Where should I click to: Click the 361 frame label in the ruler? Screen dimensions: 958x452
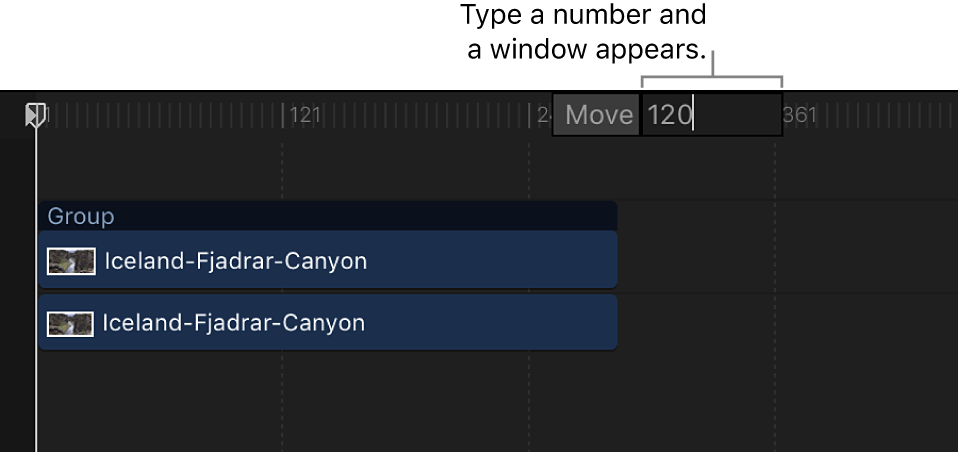pyautogui.click(x=800, y=115)
